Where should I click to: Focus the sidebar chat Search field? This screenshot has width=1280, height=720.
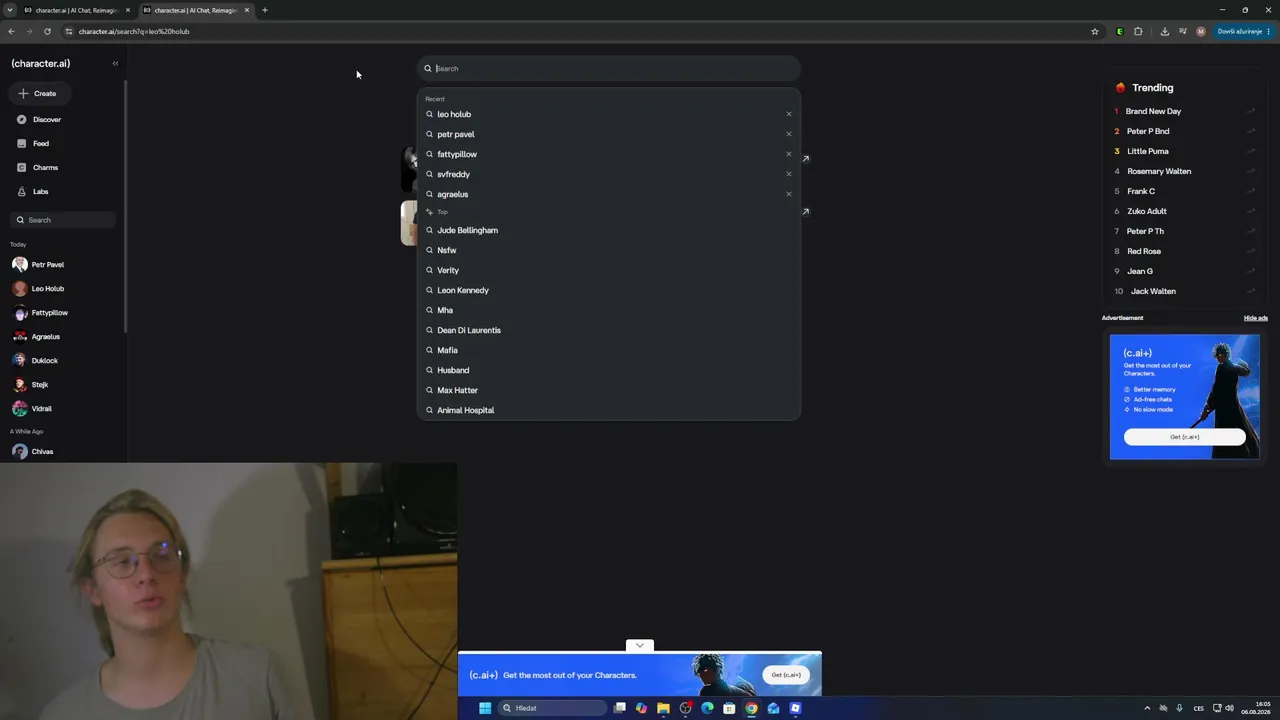coord(63,220)
